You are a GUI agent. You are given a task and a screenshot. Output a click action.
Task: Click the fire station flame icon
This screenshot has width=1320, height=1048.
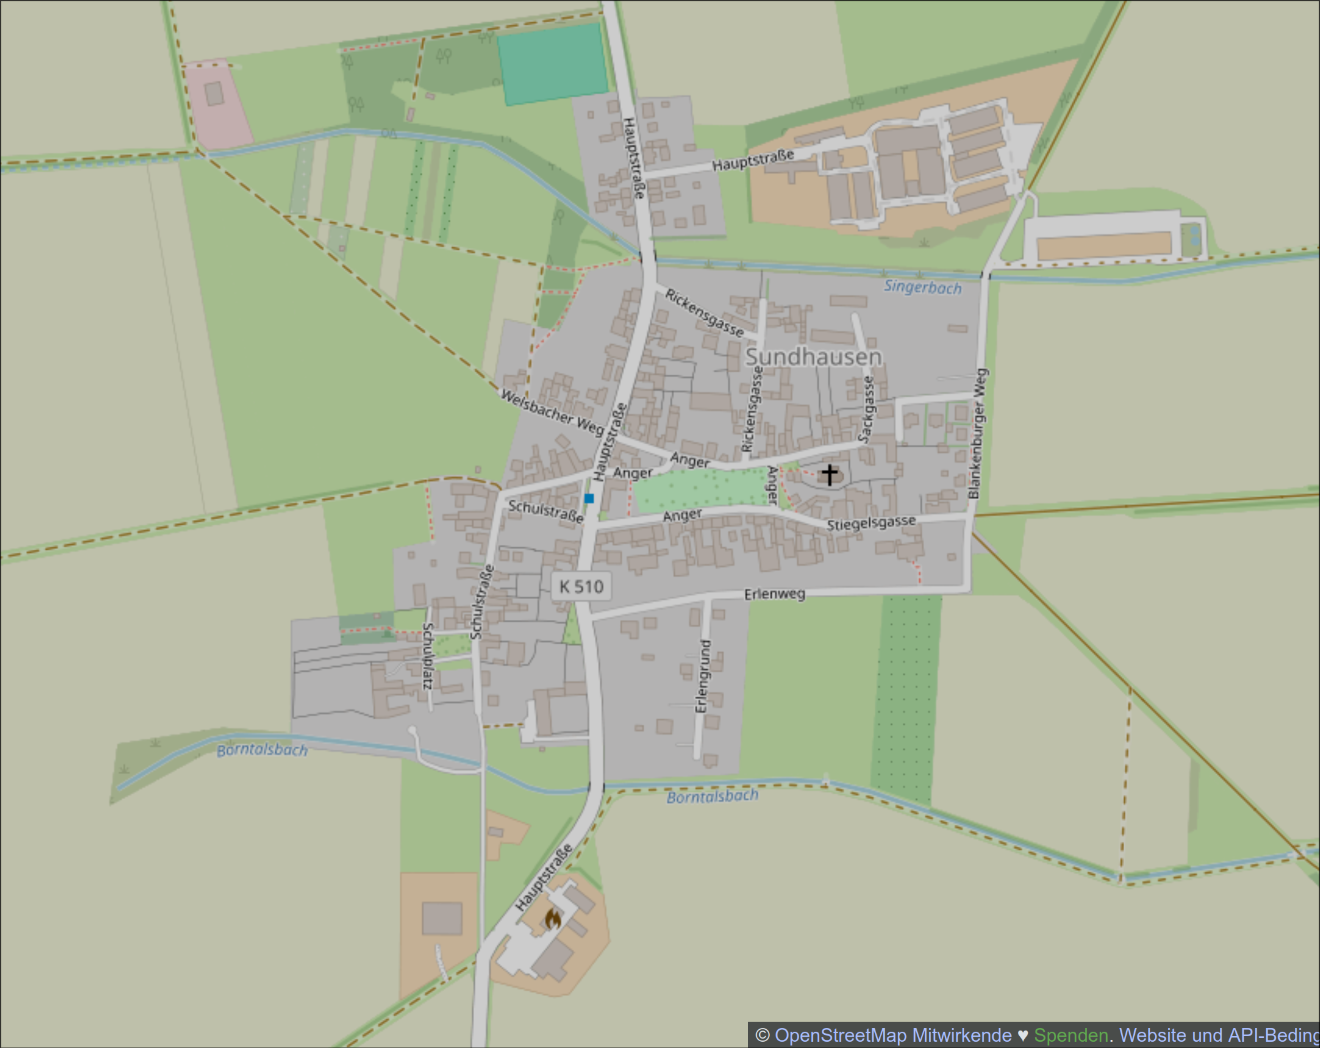(x=552, y=918)
